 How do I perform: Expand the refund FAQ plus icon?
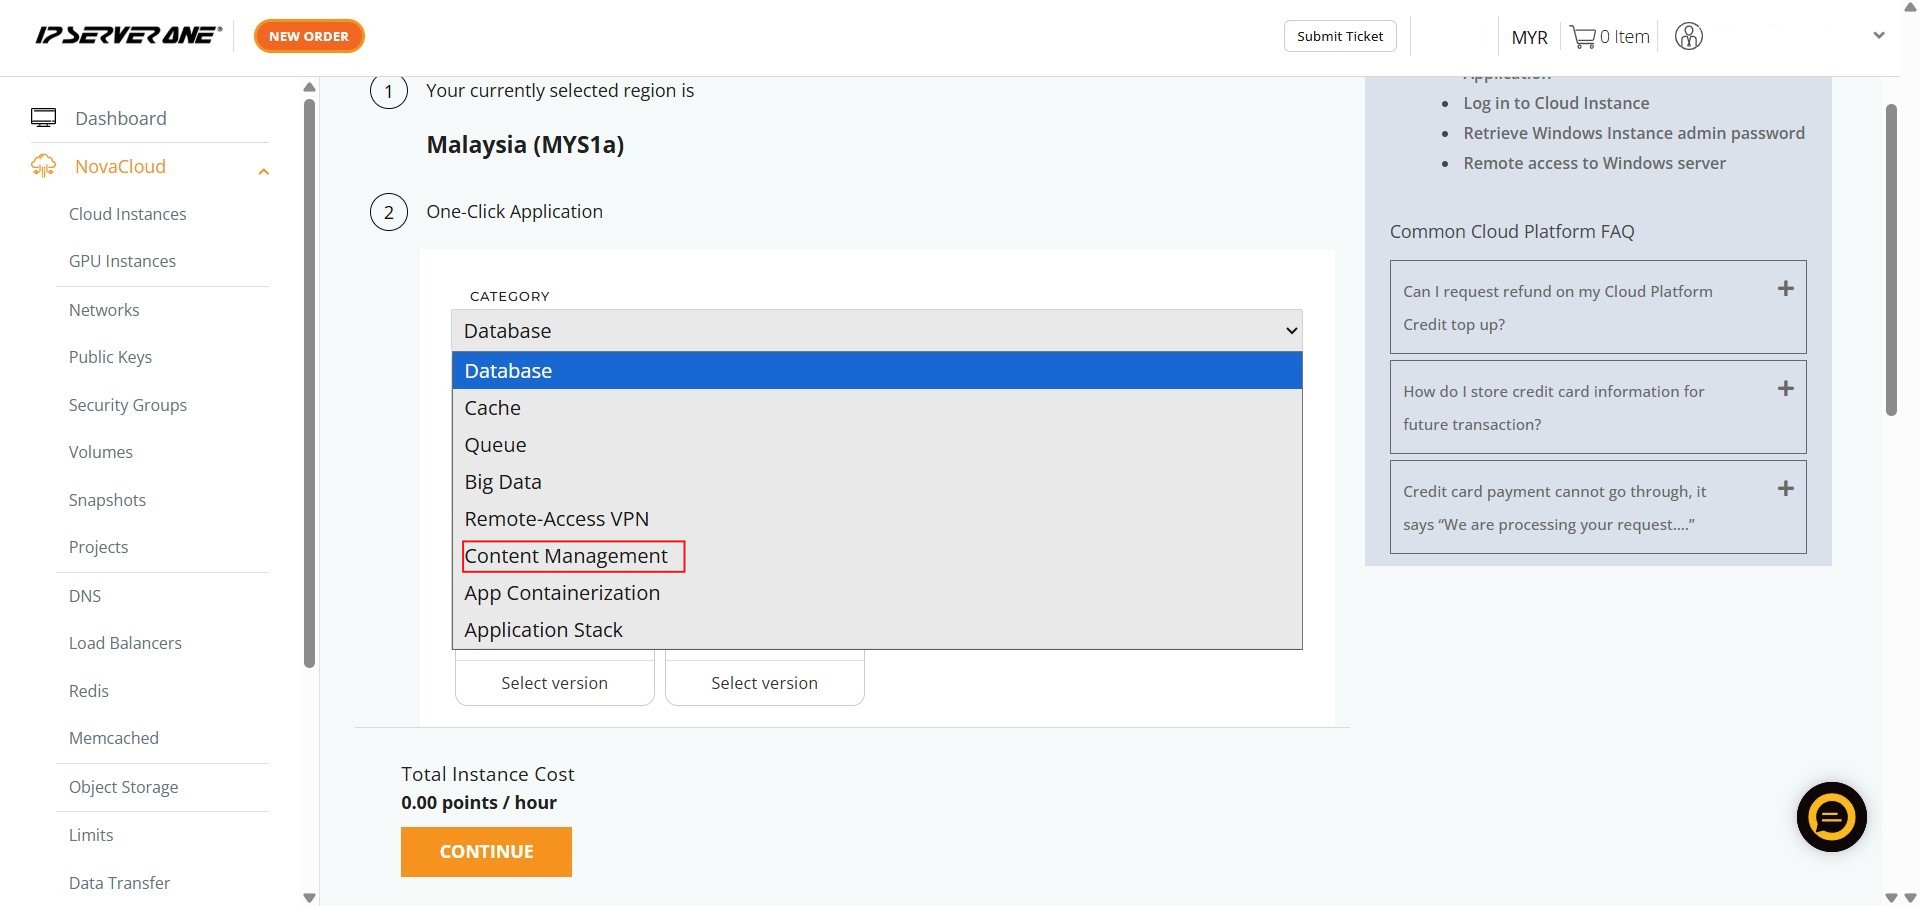1785,289
